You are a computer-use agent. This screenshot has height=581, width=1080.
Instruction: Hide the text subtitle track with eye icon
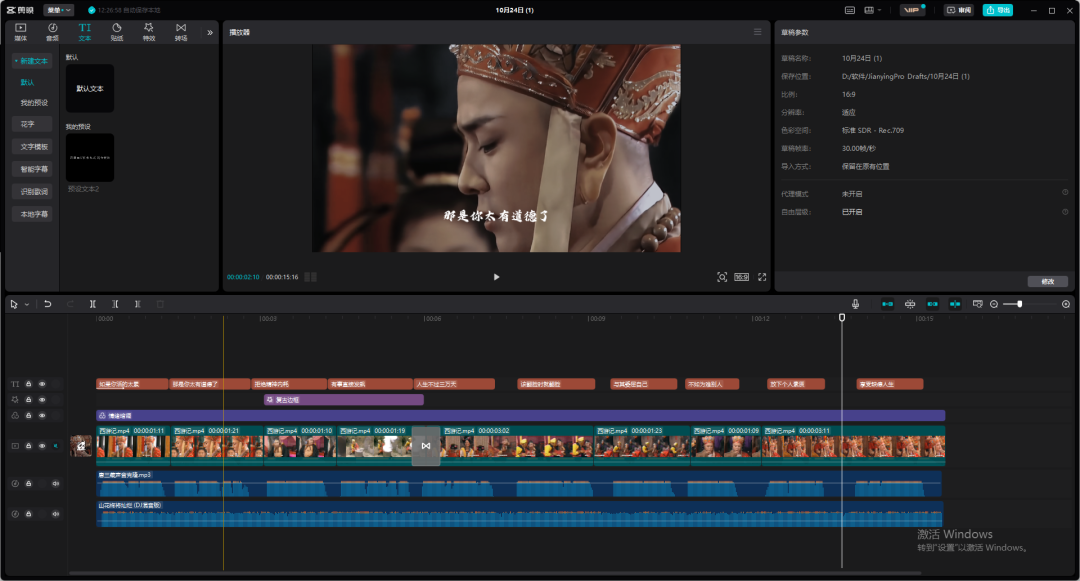pos(42,384)
